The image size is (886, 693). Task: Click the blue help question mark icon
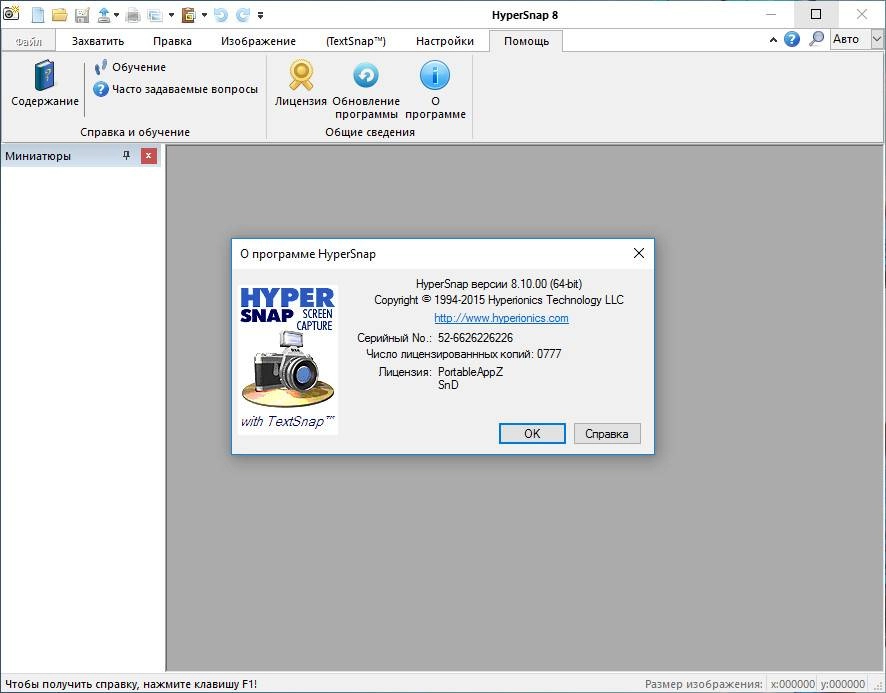[792, 39]
